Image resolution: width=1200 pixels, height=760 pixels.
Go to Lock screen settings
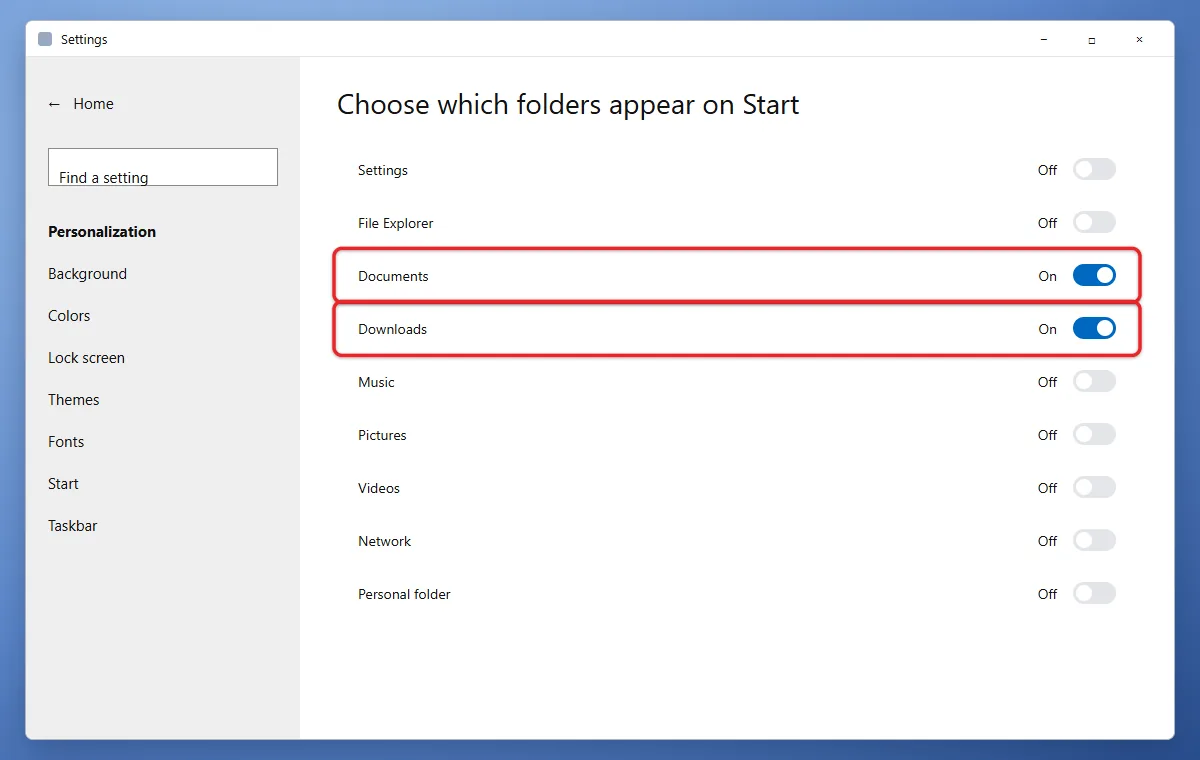(86, 358)
